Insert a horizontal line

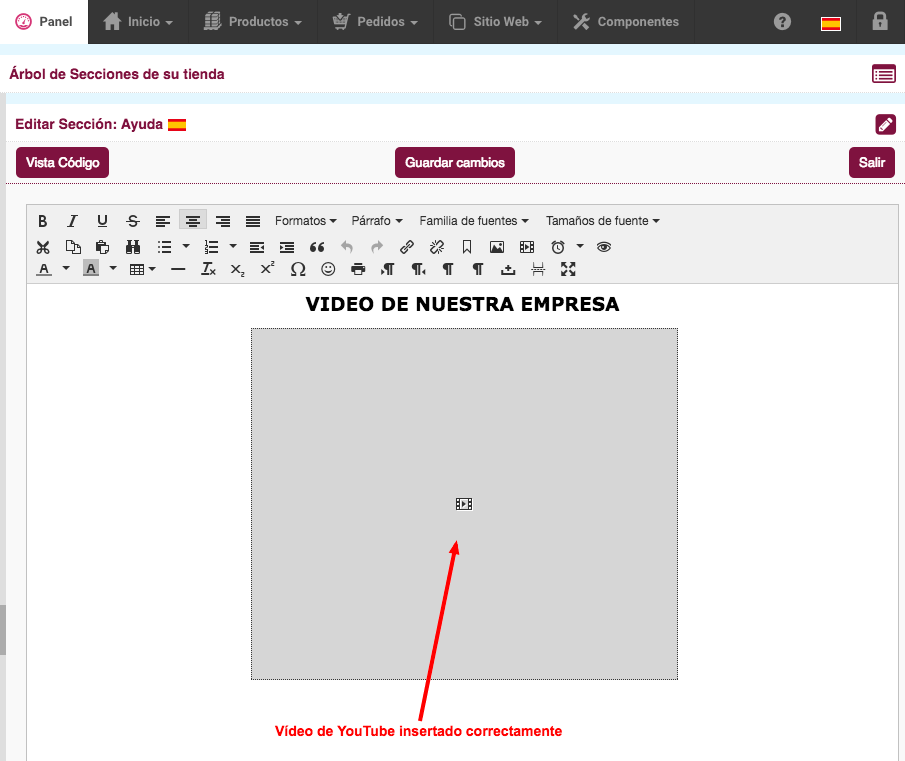tap(178, 269)
